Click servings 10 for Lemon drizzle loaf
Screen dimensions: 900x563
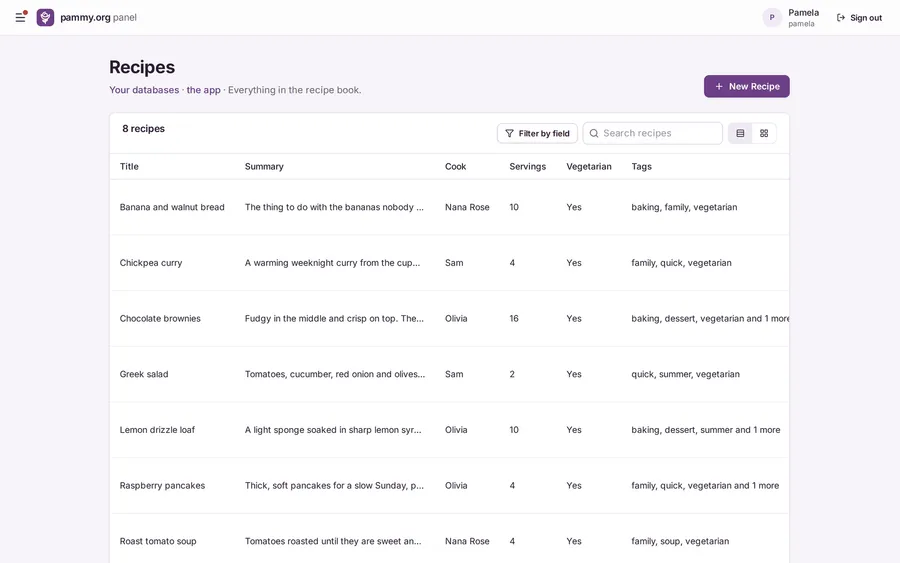point(514,430)
